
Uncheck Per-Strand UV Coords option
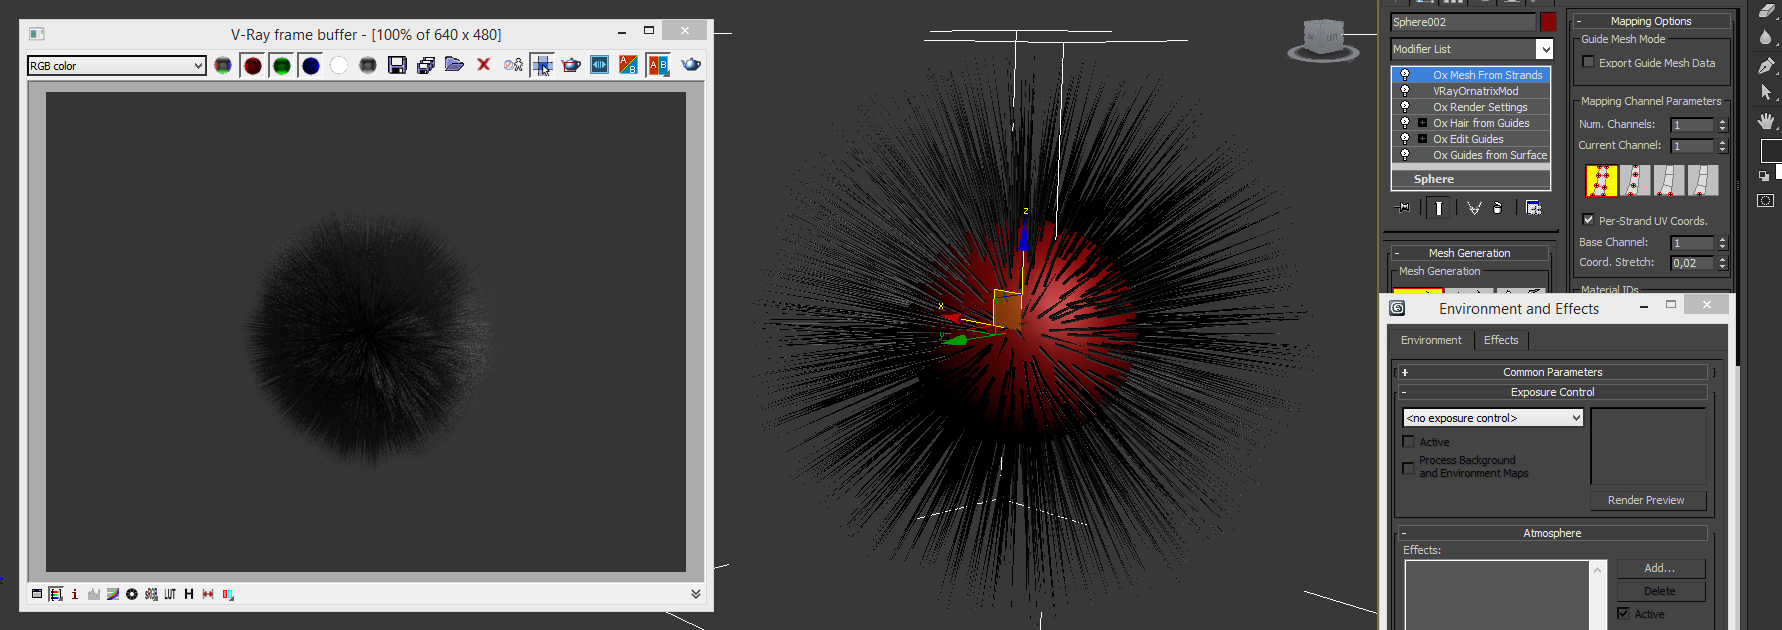coord(1588,220)
